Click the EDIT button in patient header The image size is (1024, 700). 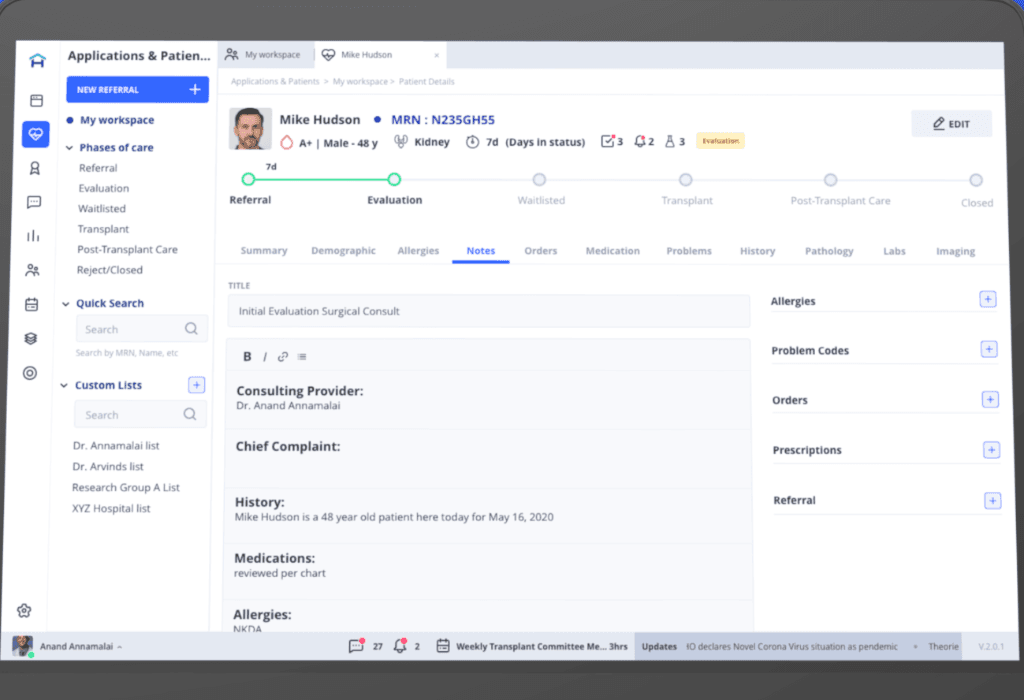tap(950, 123)
